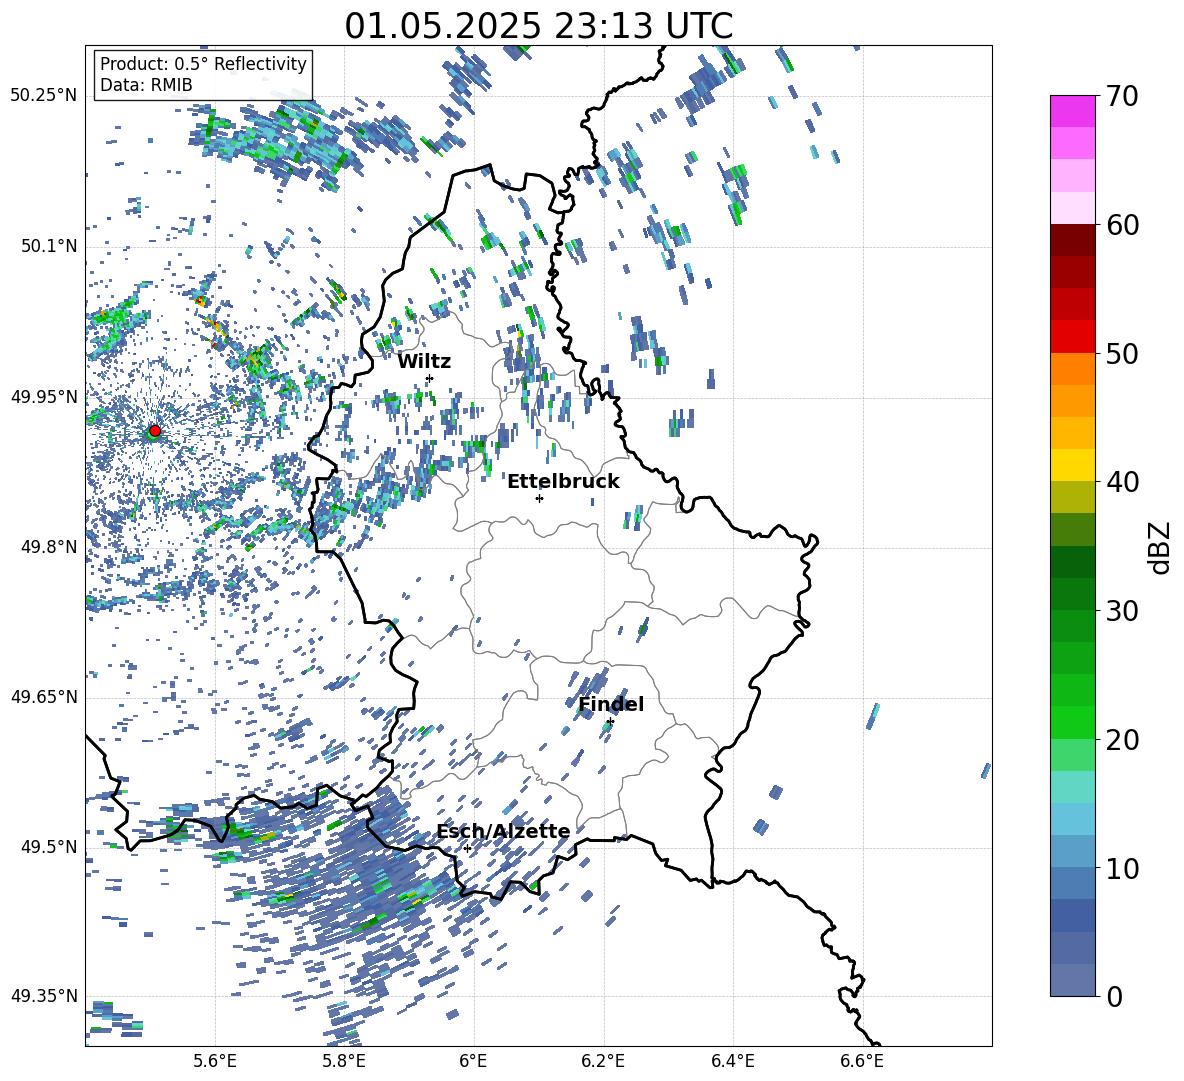The image size is (1184, 1081).
Task: Click the 49.35°N latitude label
Action: pos(44,996)
